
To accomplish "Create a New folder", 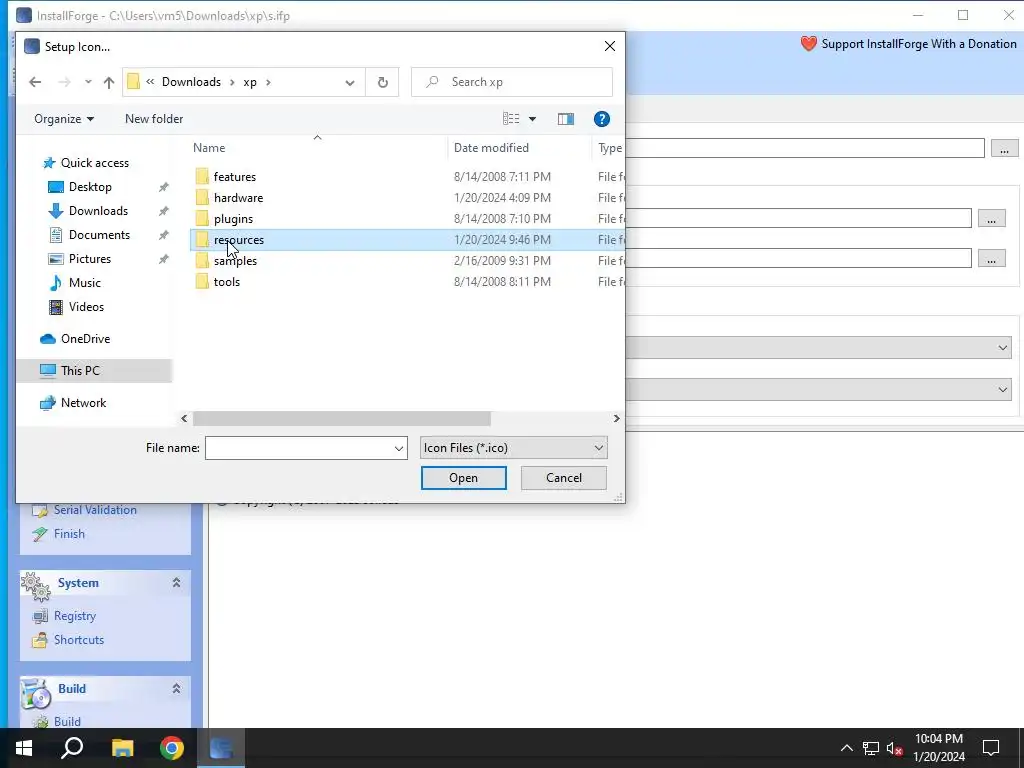I will (x=154, y=119).
